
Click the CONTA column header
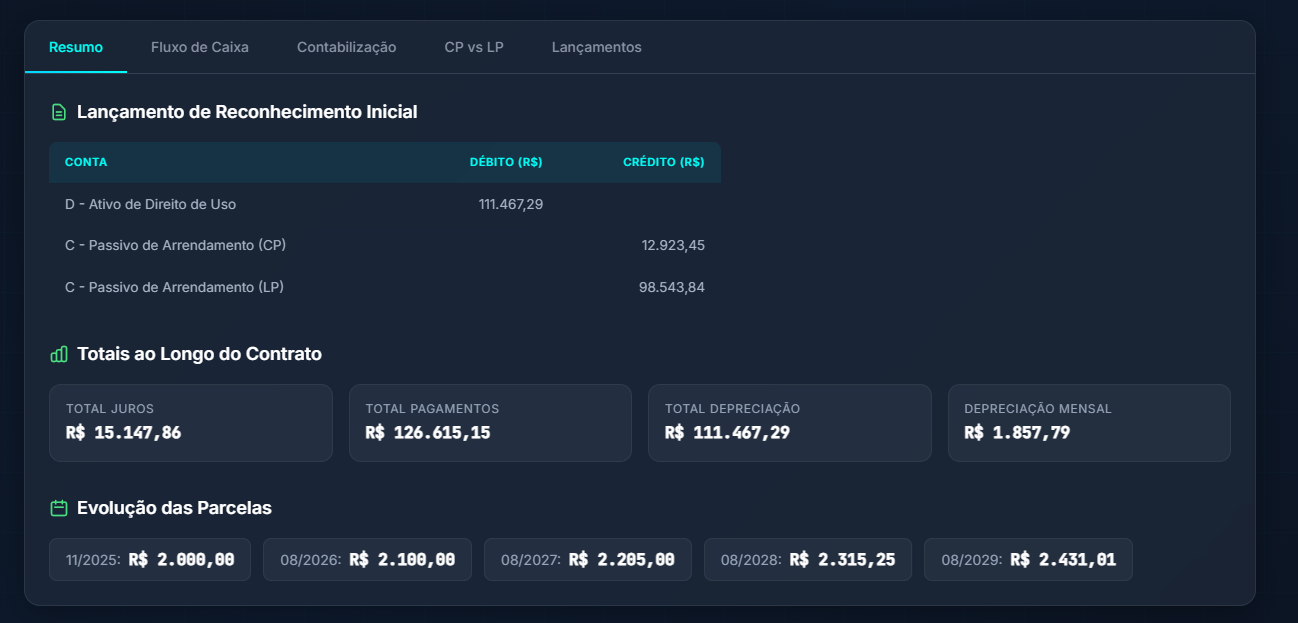pyautogui.click(x=86, y=162)
